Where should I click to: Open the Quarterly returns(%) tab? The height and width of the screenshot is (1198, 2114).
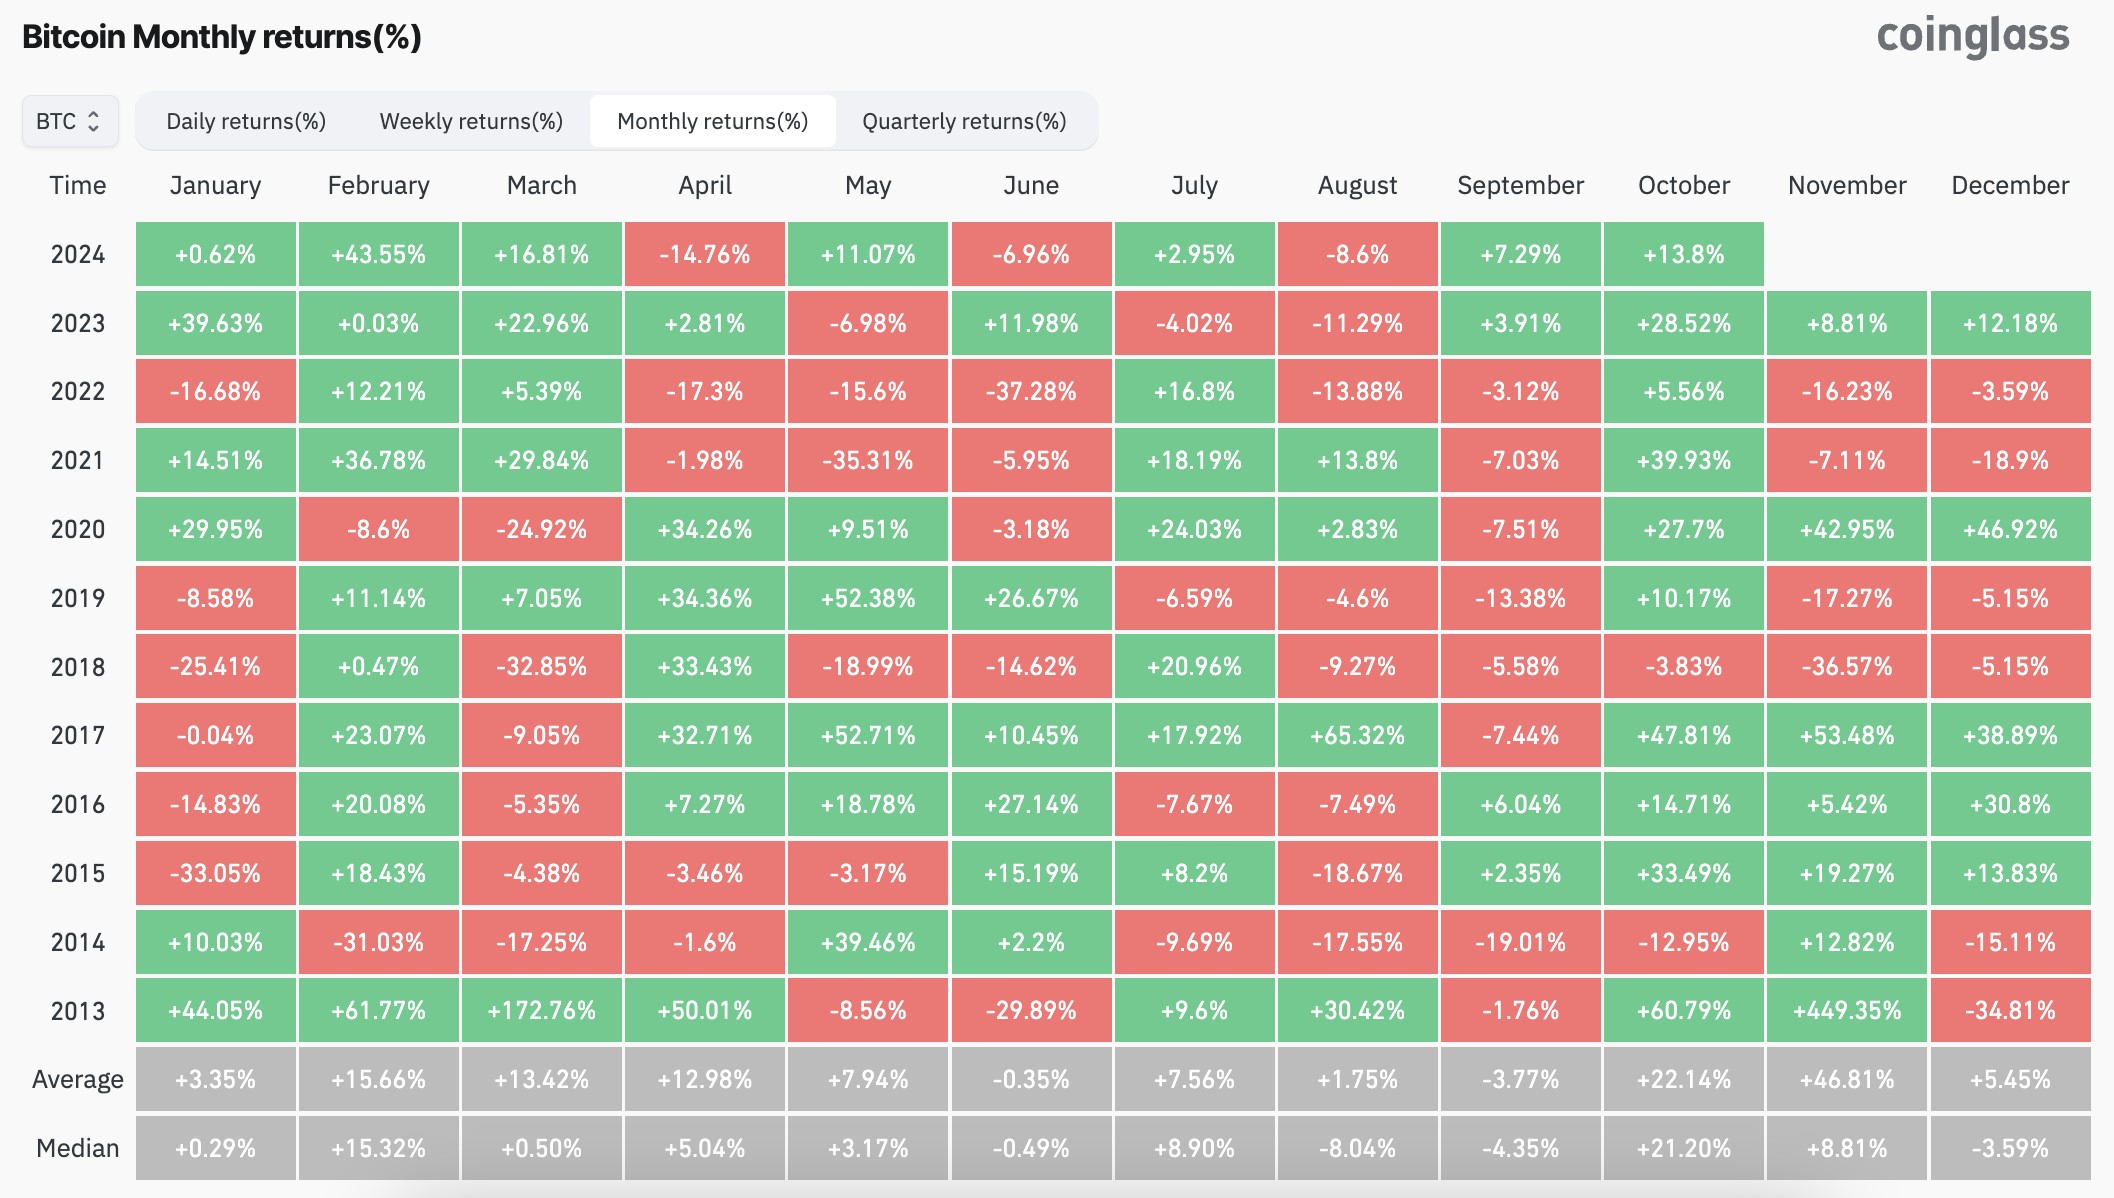click(x=964, y=121)
